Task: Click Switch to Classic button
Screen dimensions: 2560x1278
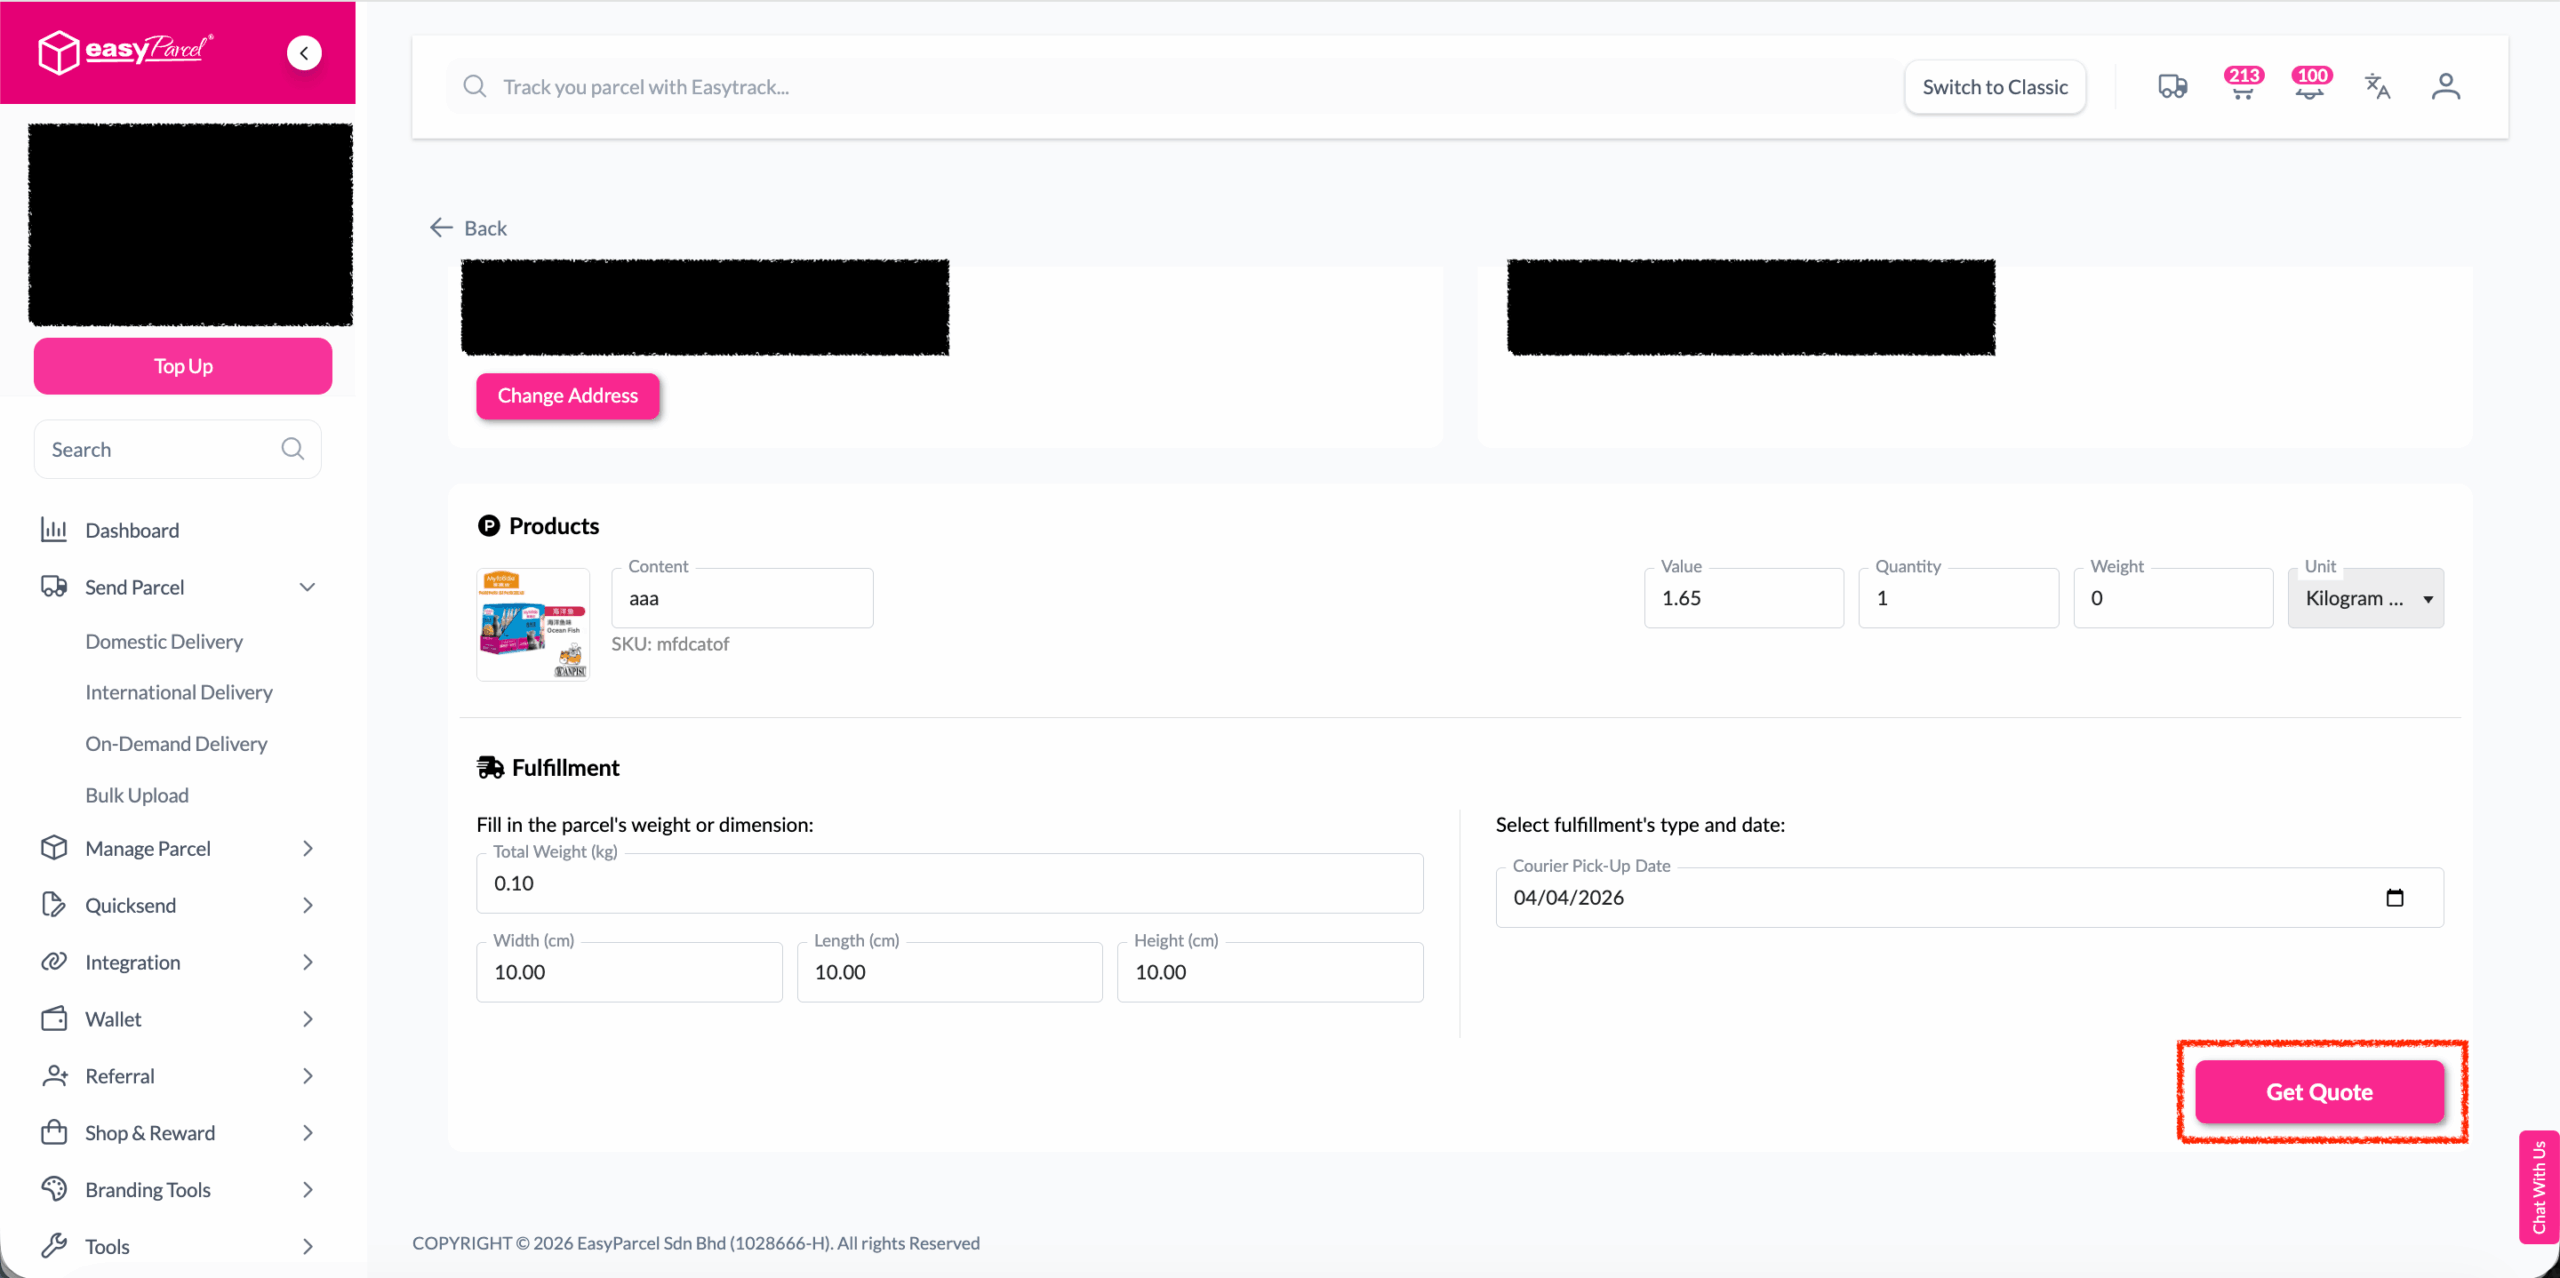Action: point(1994,87)
